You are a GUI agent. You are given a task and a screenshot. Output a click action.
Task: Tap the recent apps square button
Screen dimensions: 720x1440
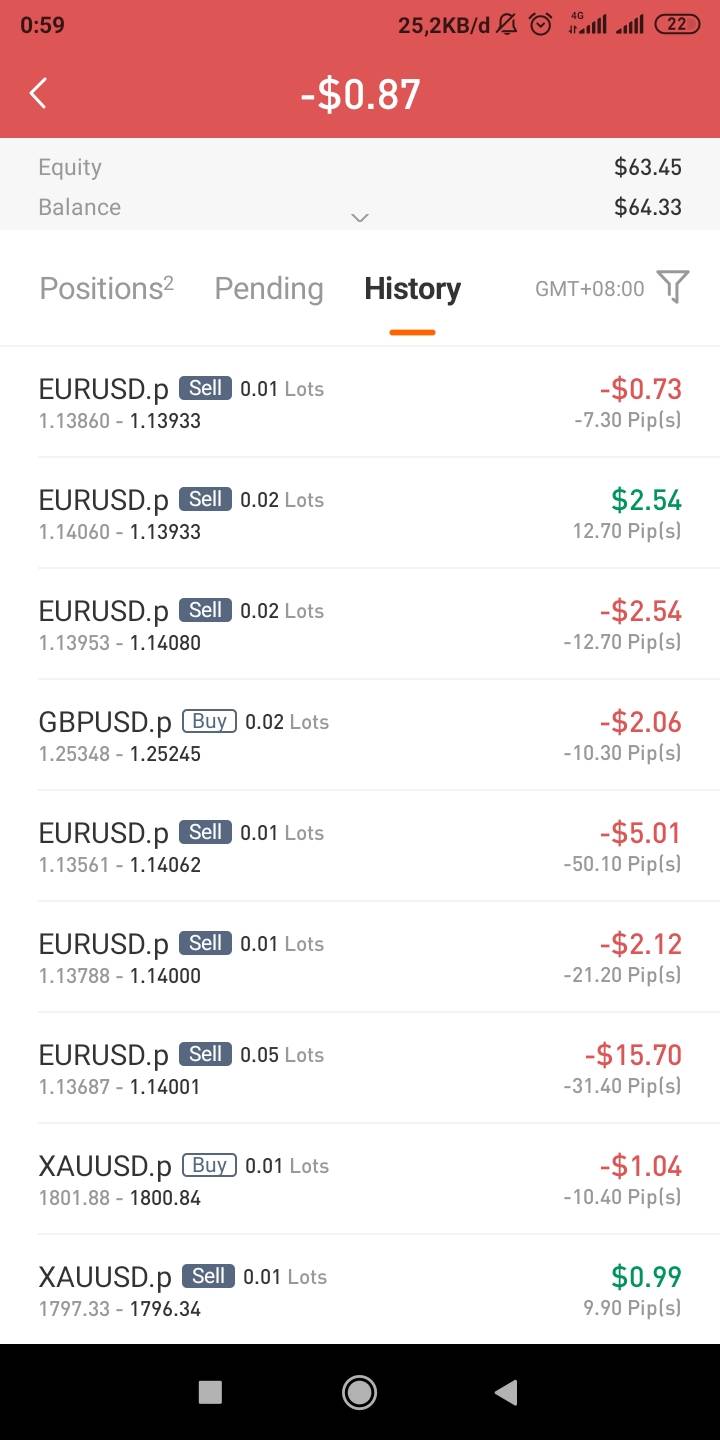[210, 1392]
